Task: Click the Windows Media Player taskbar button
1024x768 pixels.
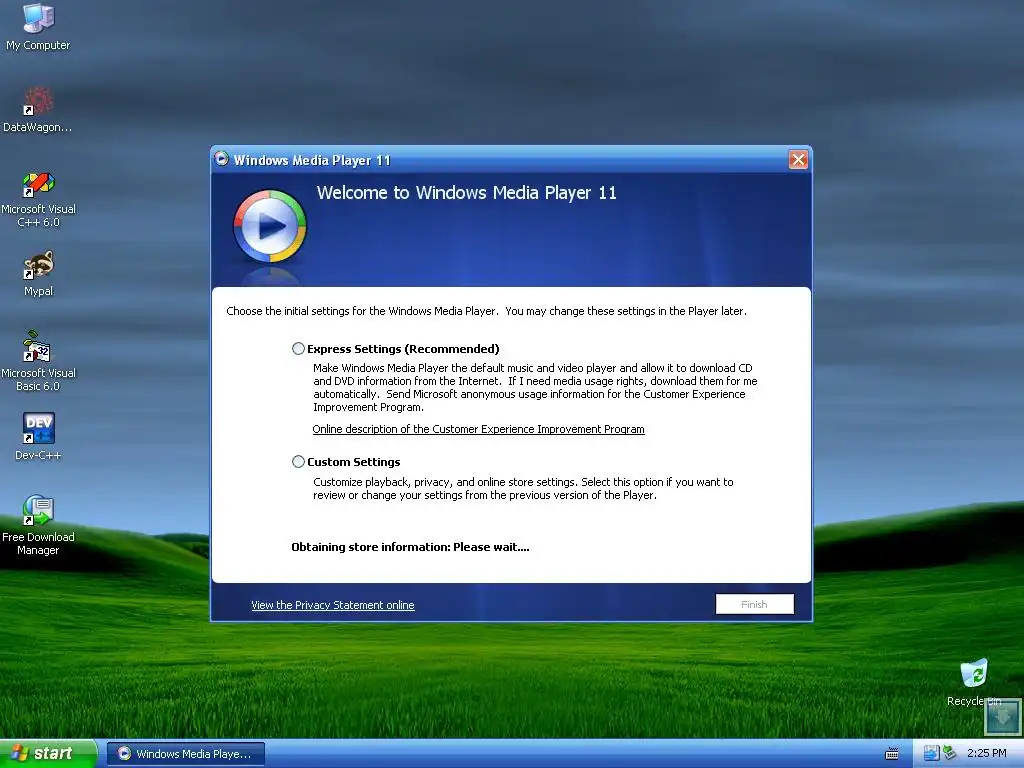Action: [x=185, y=754]
